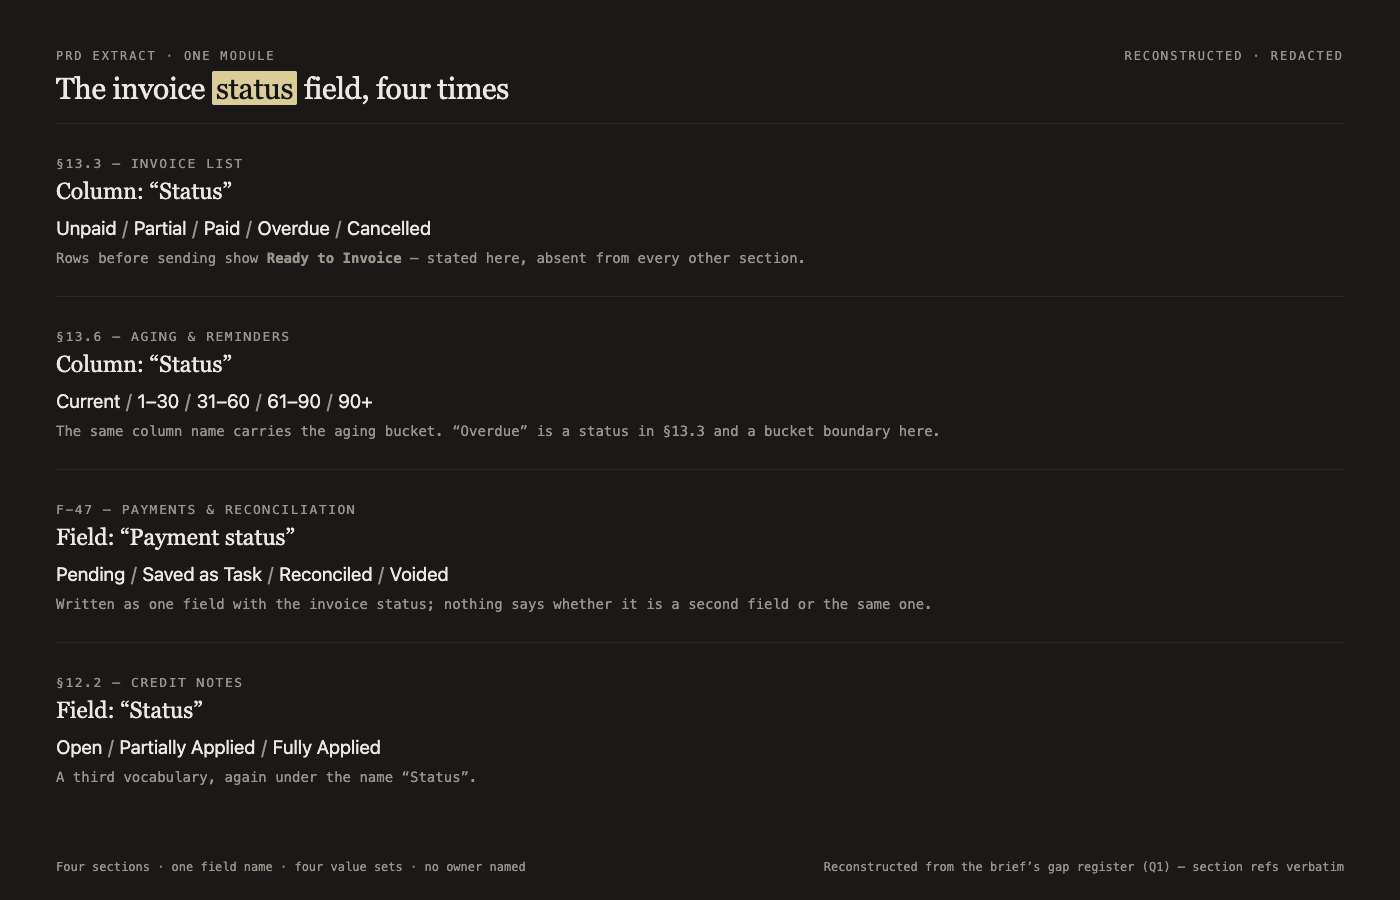Viewport: 1400px width, 900px height.
Task: Select the "Current" aging bucket
Action: pyautogui.click(x=88, y=402)
